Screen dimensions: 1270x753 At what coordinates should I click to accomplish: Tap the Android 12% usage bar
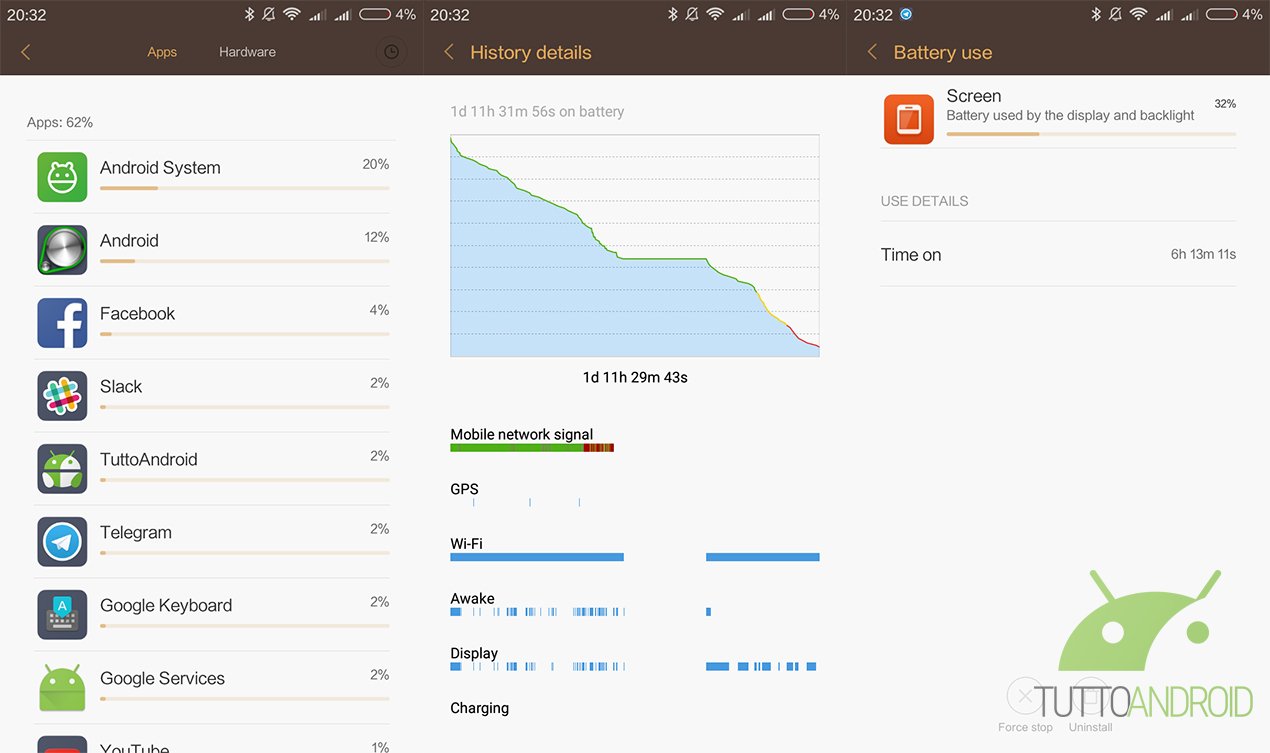244,261
